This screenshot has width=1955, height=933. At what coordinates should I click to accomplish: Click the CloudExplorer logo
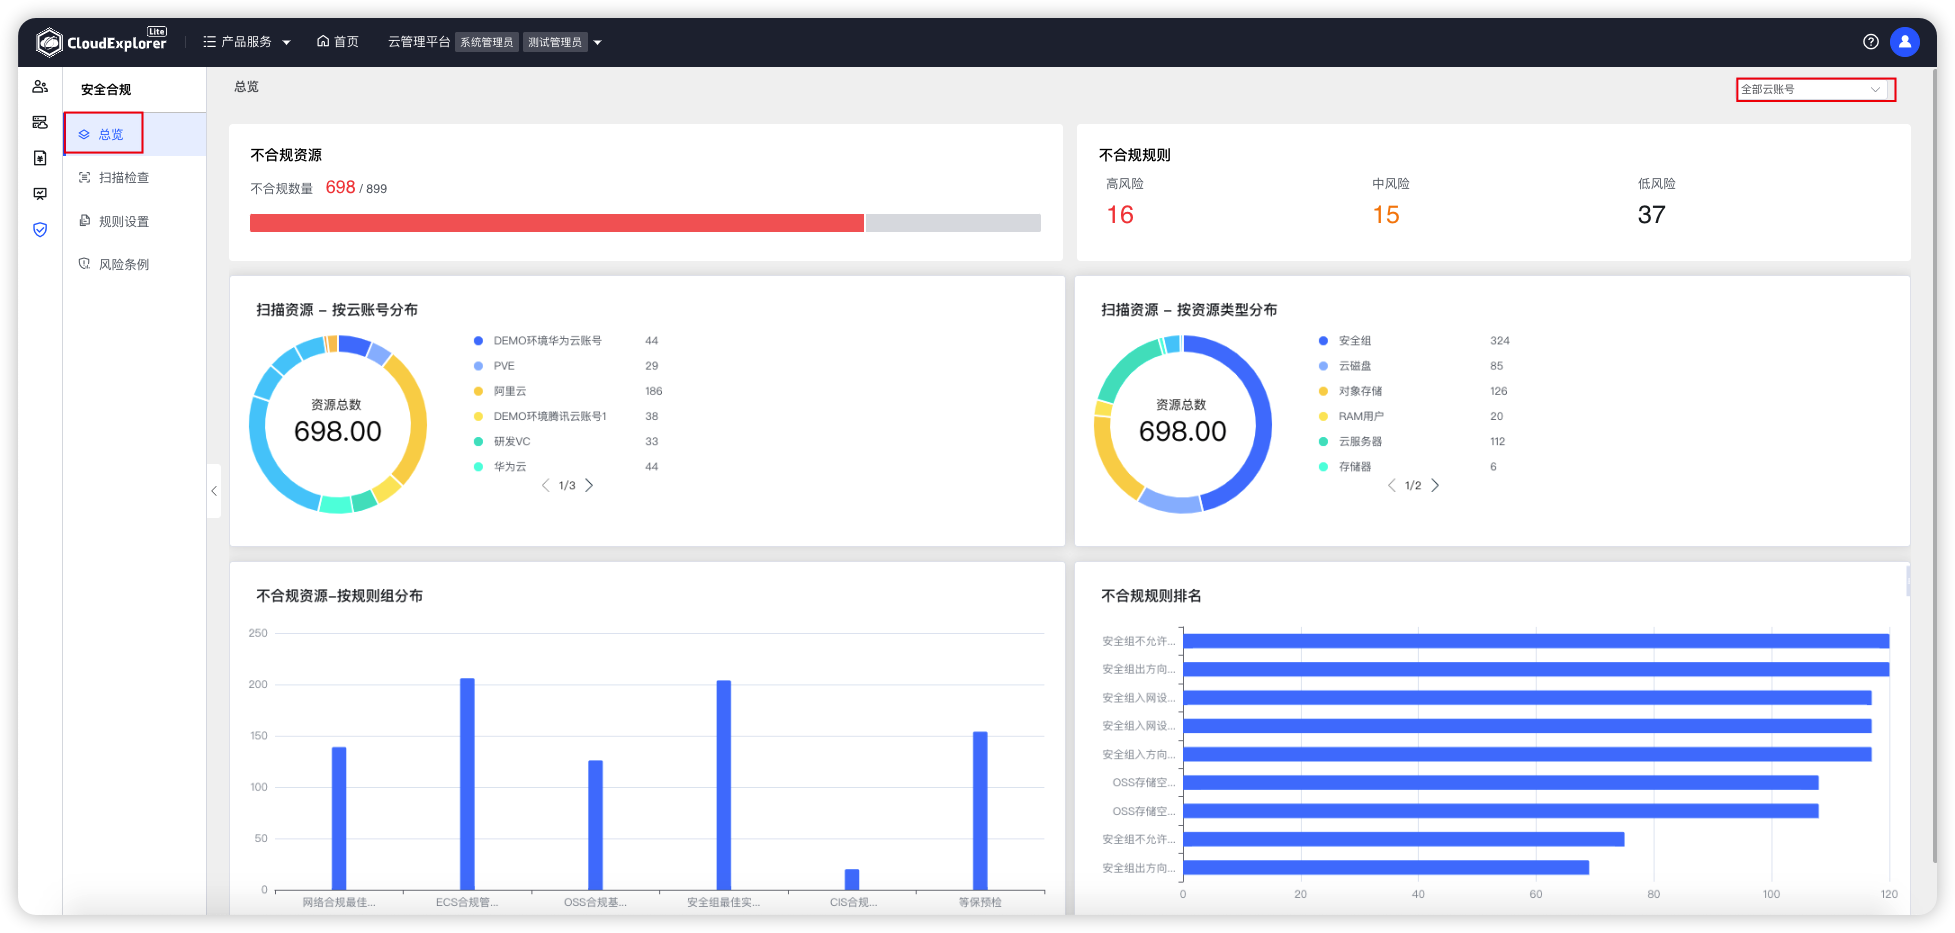[102, 42]
